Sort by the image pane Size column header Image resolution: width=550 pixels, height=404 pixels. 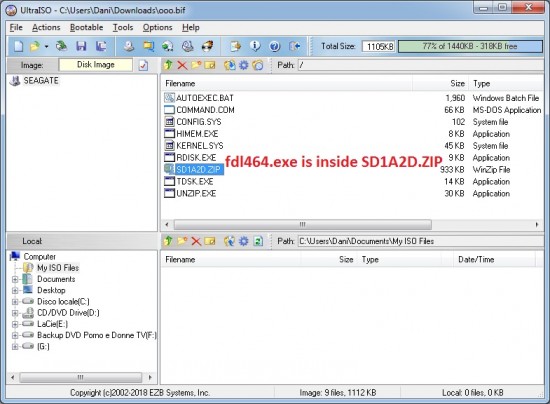pyautogui.click(x=441, y=83)
